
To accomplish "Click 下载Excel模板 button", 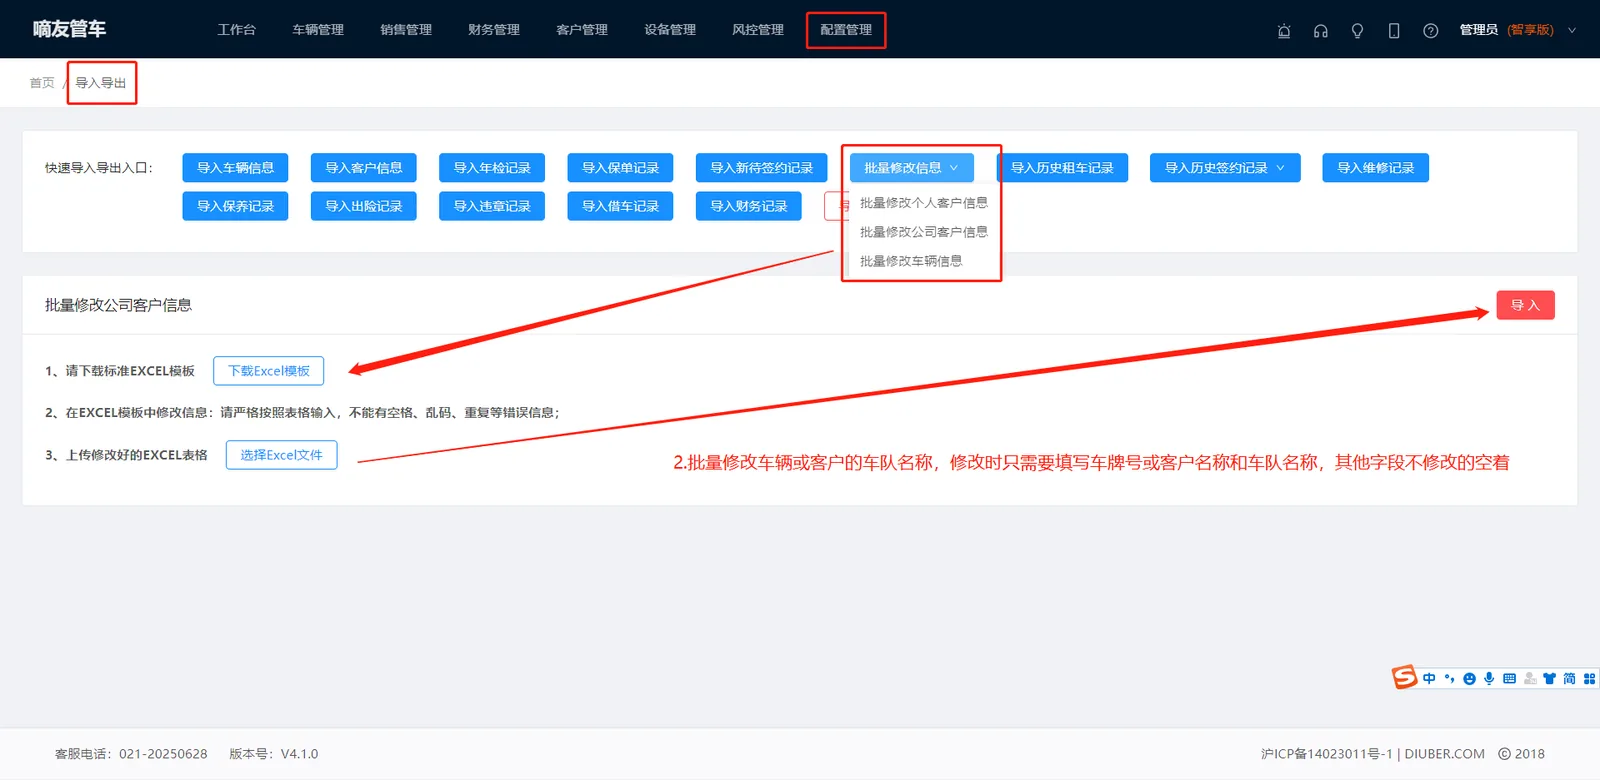I will point(269,371).
